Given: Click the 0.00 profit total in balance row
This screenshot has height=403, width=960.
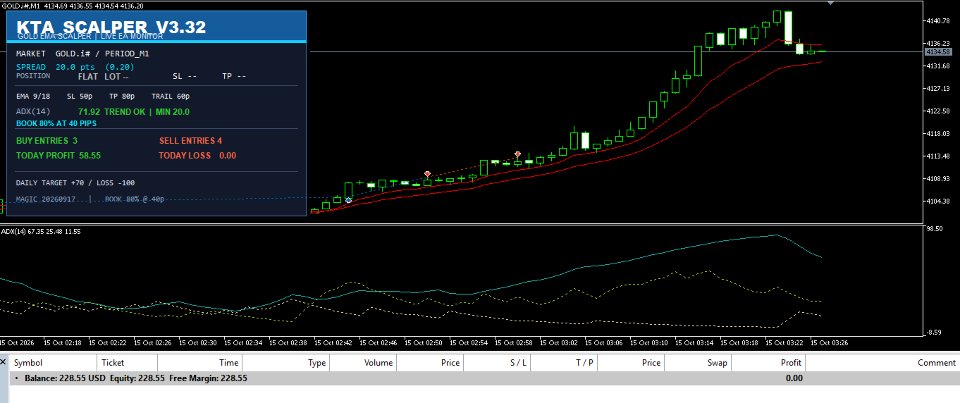Looking at the screenshot, I should point(793,378).
